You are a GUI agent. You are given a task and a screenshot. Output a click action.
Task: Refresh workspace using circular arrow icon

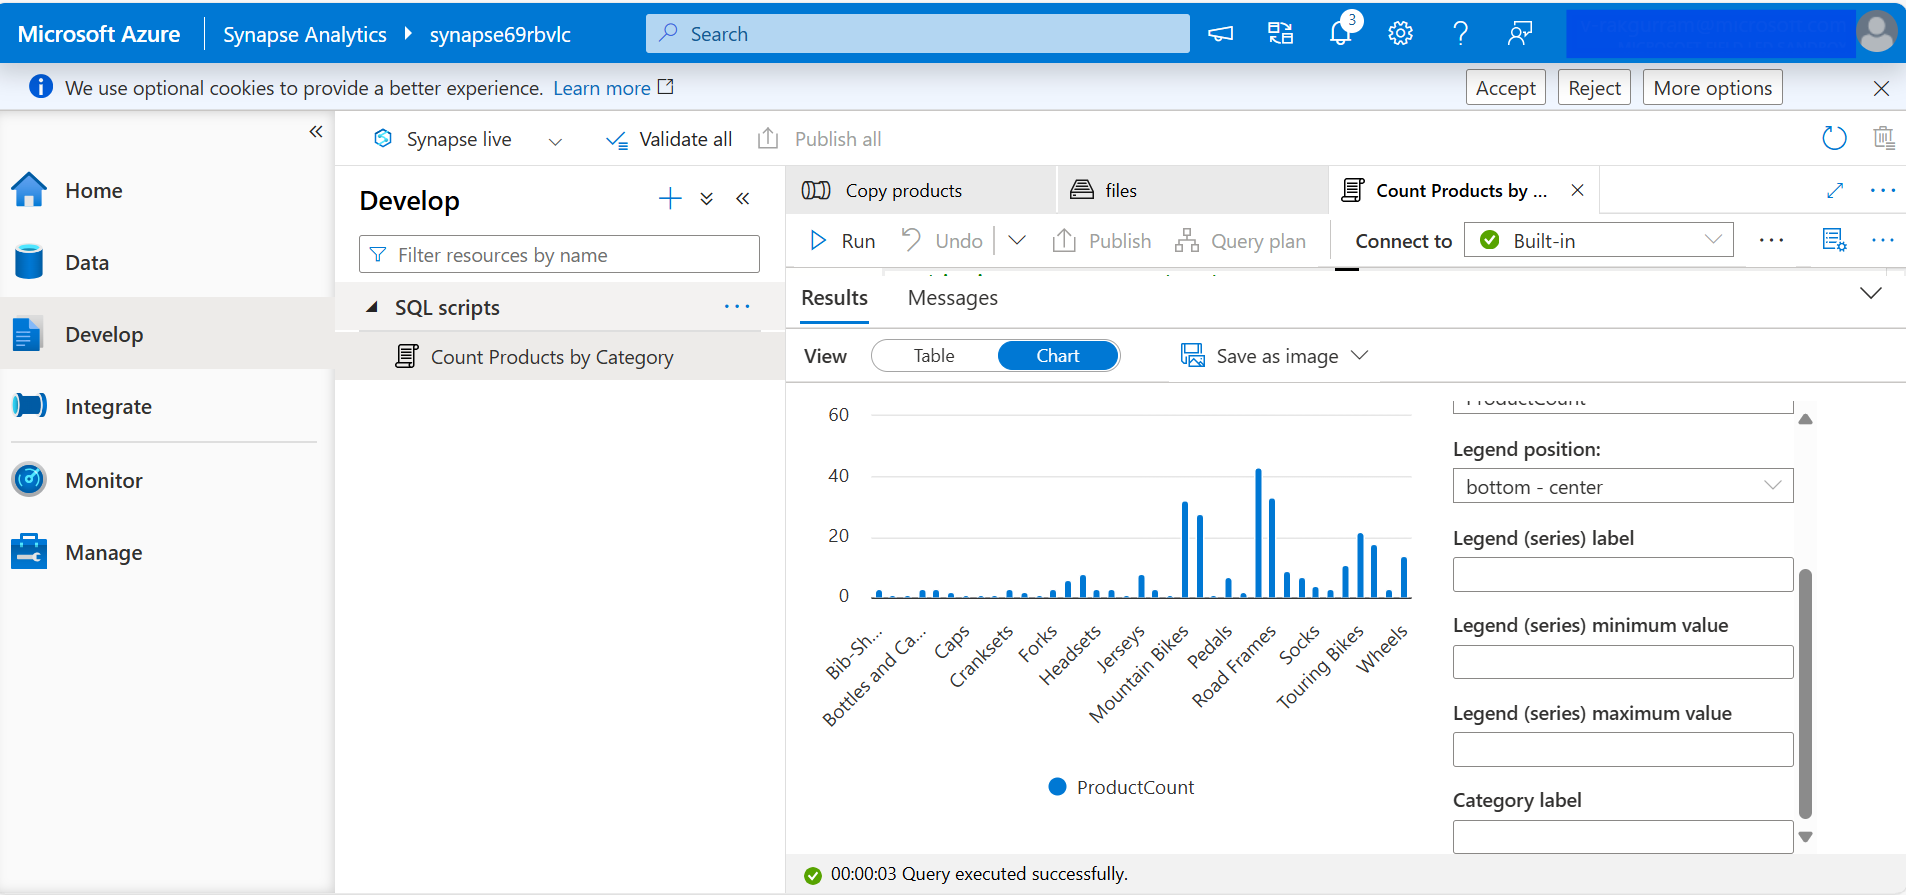pos(1834,138)
